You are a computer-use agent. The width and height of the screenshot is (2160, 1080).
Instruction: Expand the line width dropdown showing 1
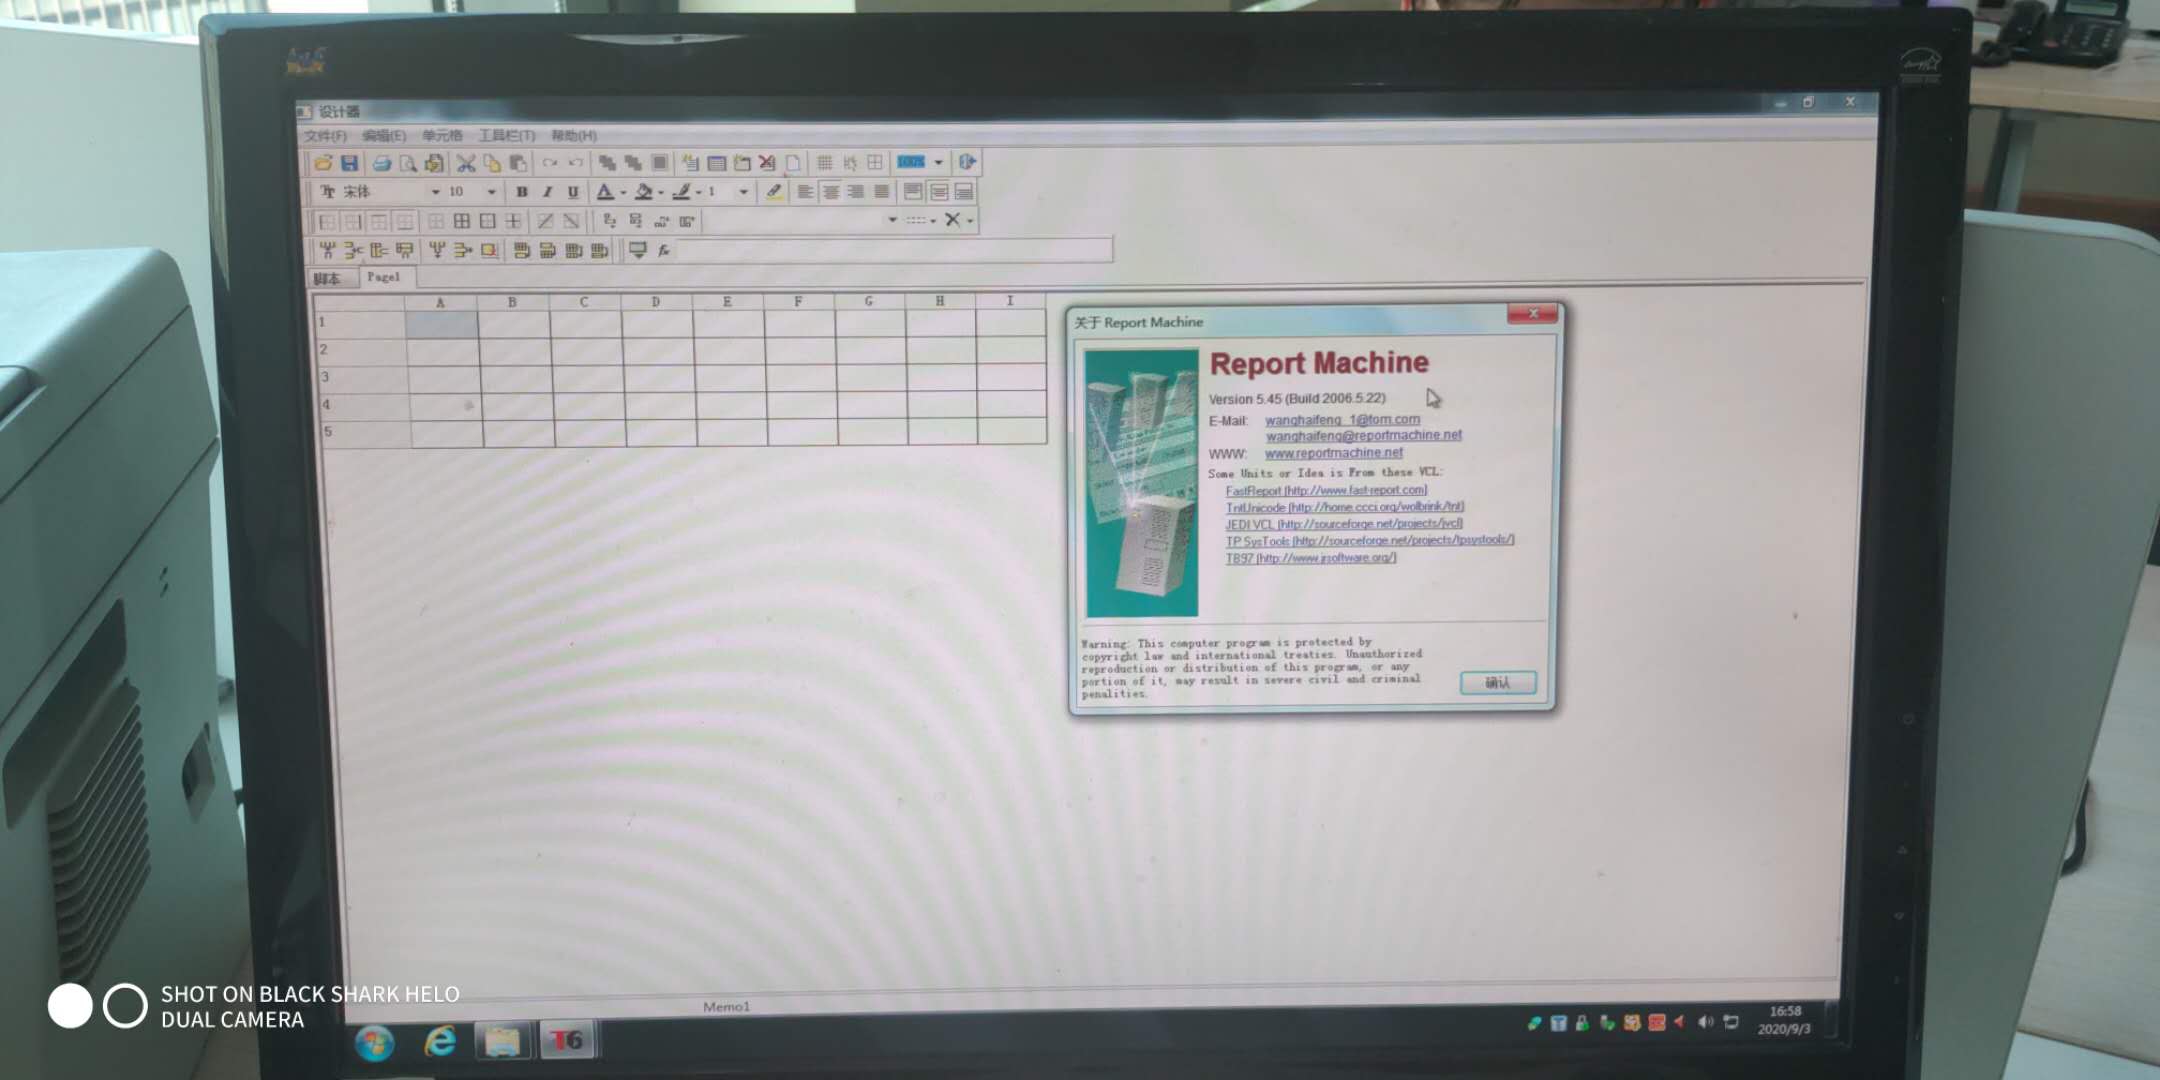(743, 192)
